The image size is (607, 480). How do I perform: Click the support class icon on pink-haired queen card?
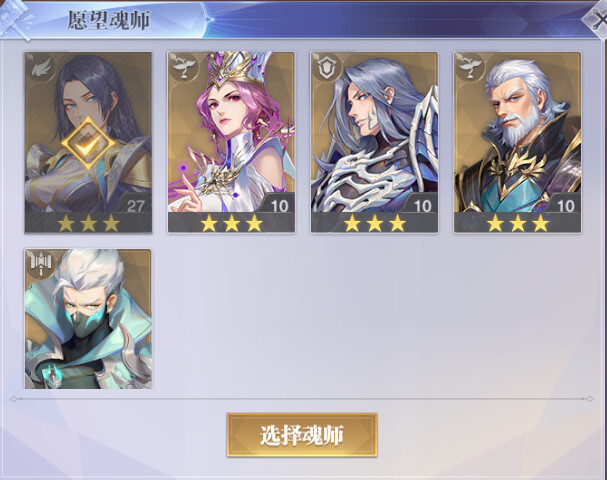[x=183, y=67]
